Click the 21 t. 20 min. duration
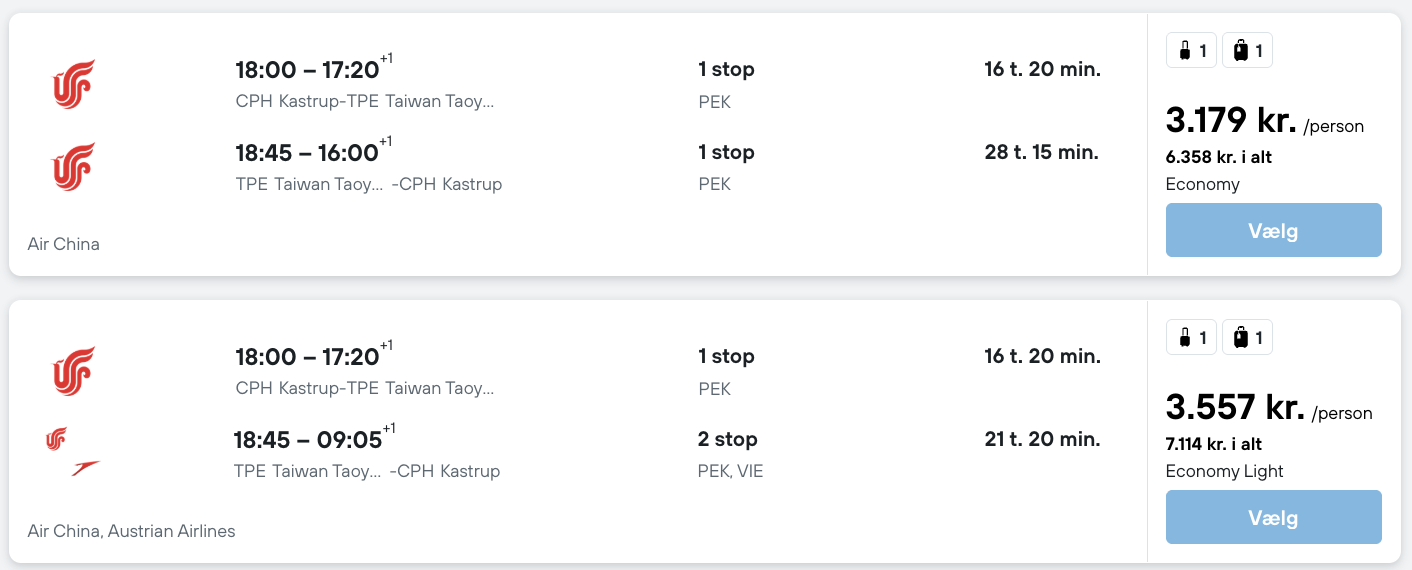Screen dimensions: 1412x570 click(x=1042, y=439)
